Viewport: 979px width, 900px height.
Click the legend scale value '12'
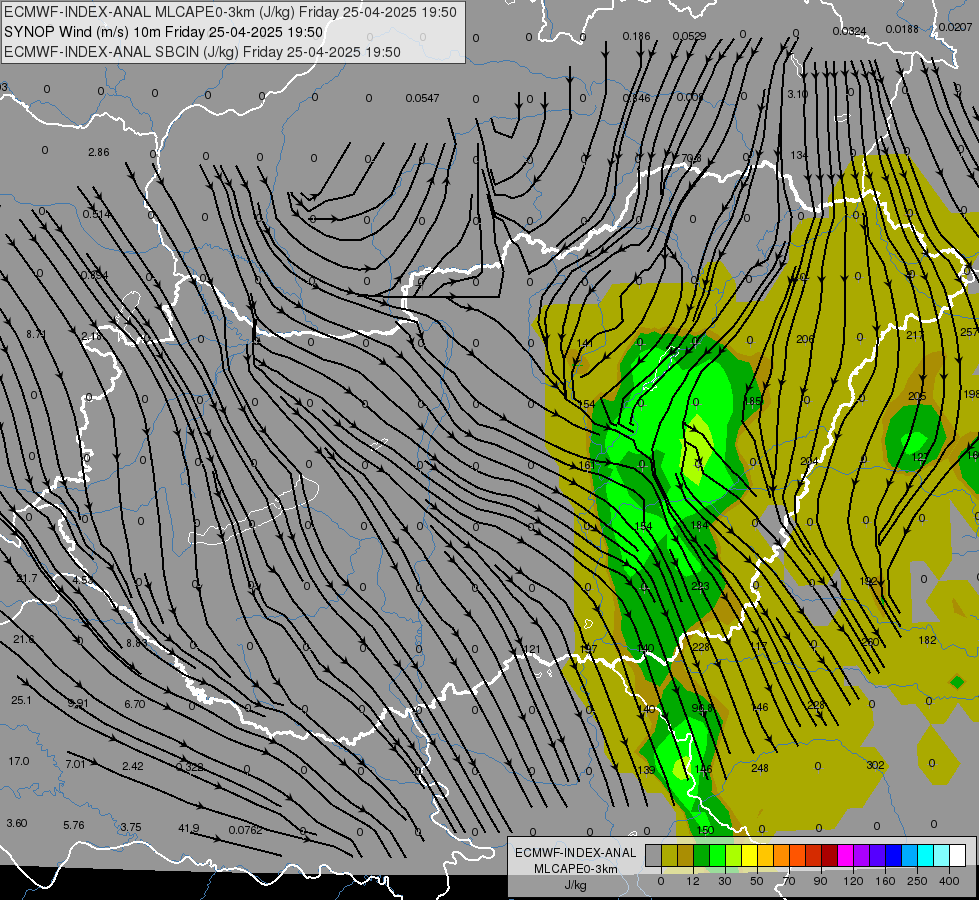[x=692, y=881]
